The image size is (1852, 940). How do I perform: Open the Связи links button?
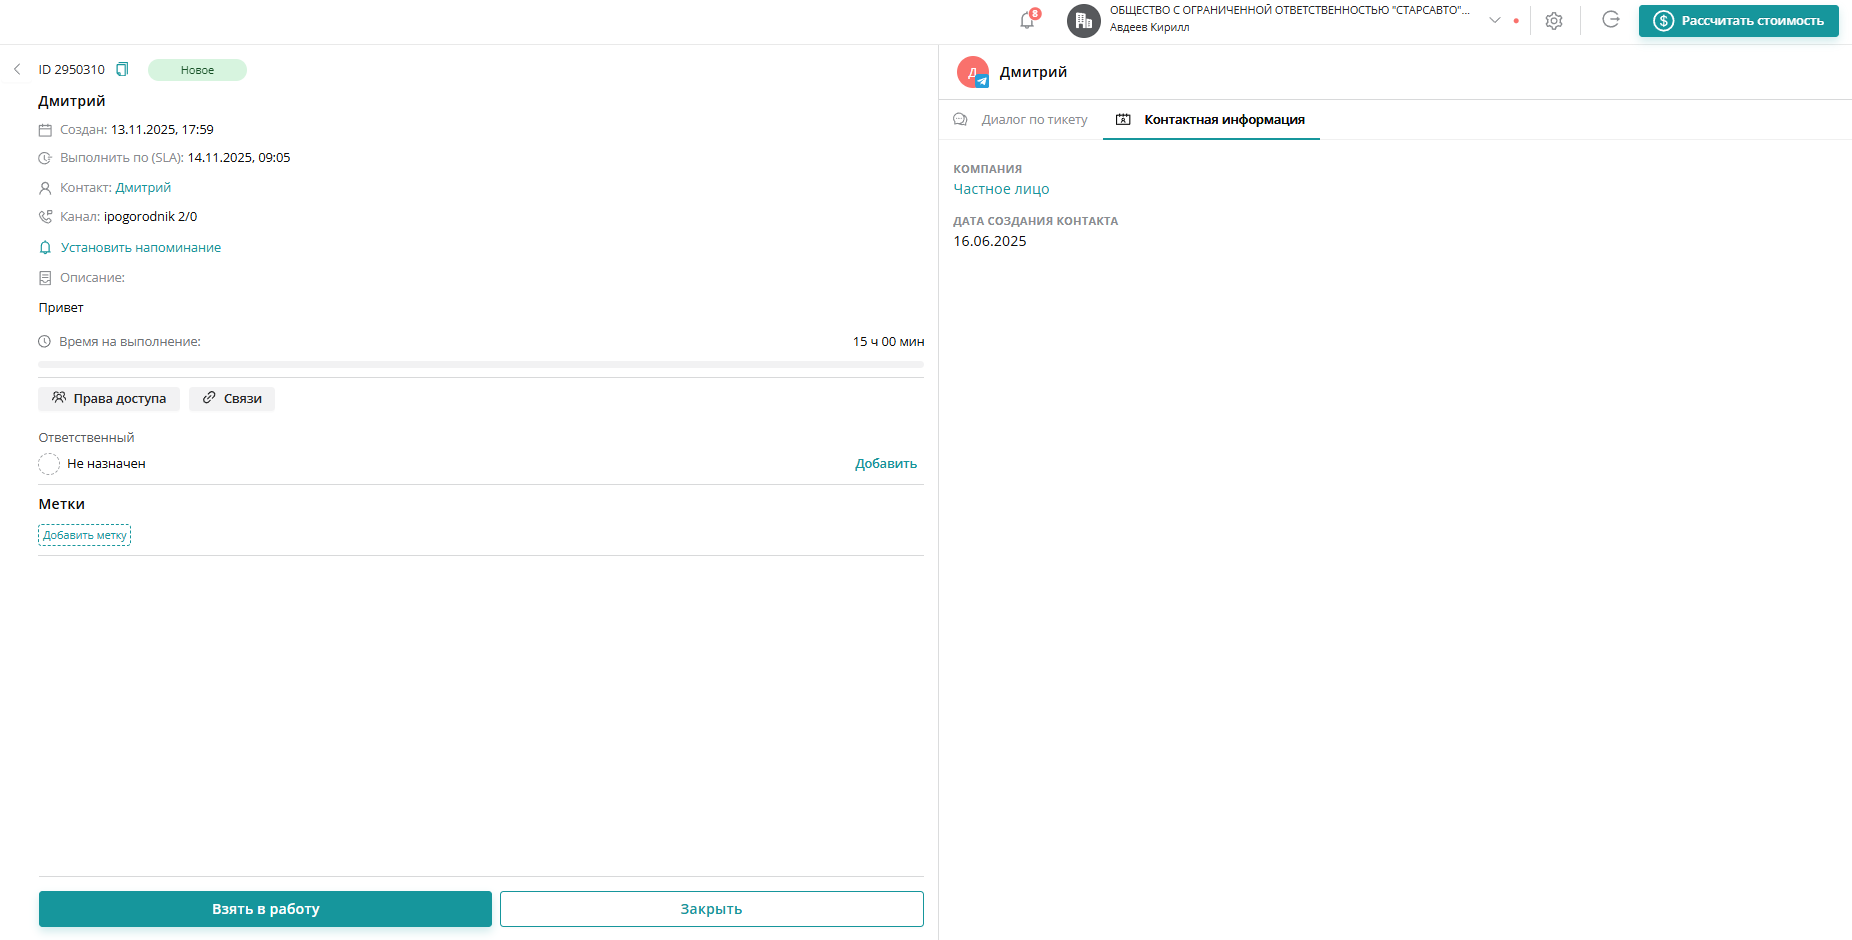(232, 399)
